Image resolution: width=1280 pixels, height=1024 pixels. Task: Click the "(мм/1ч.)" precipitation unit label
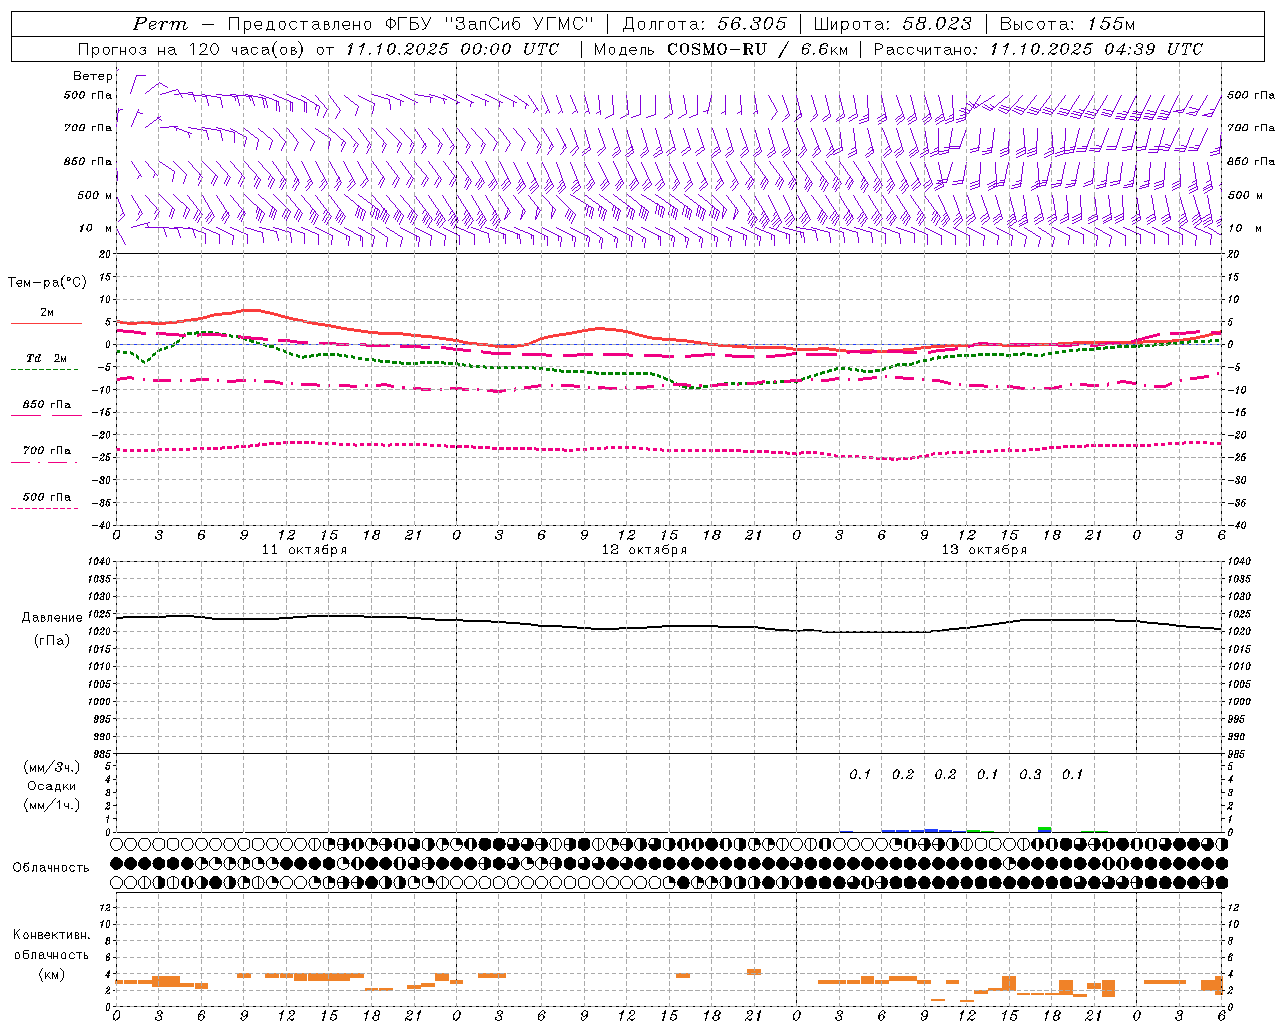[52, 805]
